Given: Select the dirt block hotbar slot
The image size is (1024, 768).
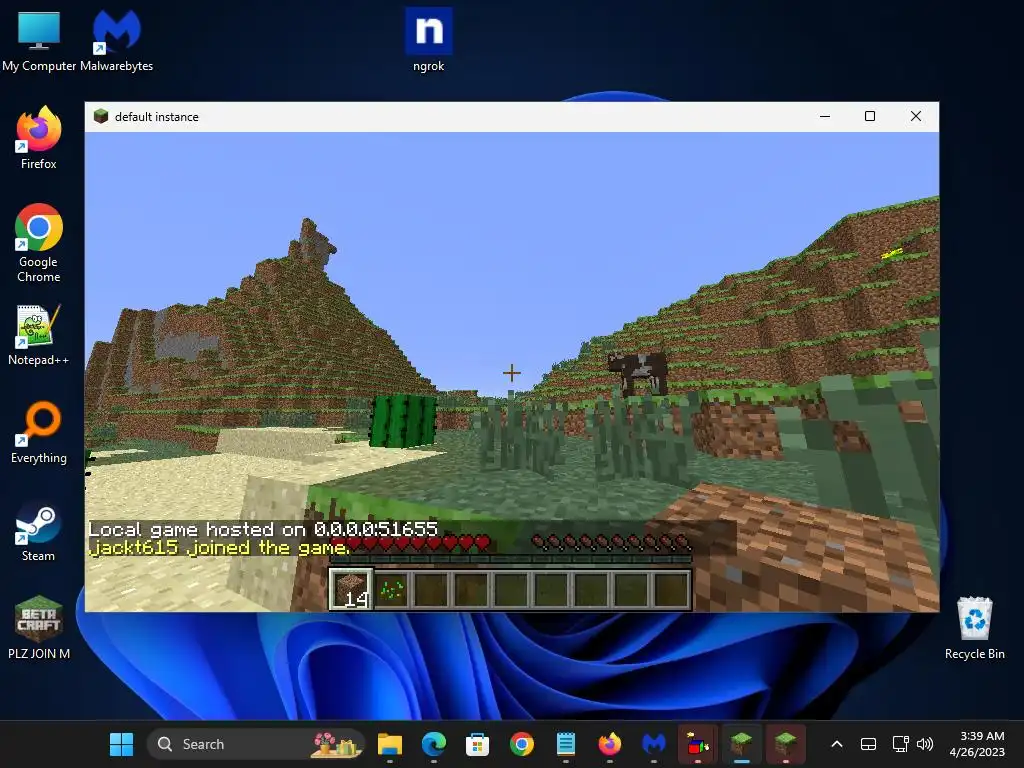Looking at the screenshot, I should pyautogui.click(x=351, y=589).
